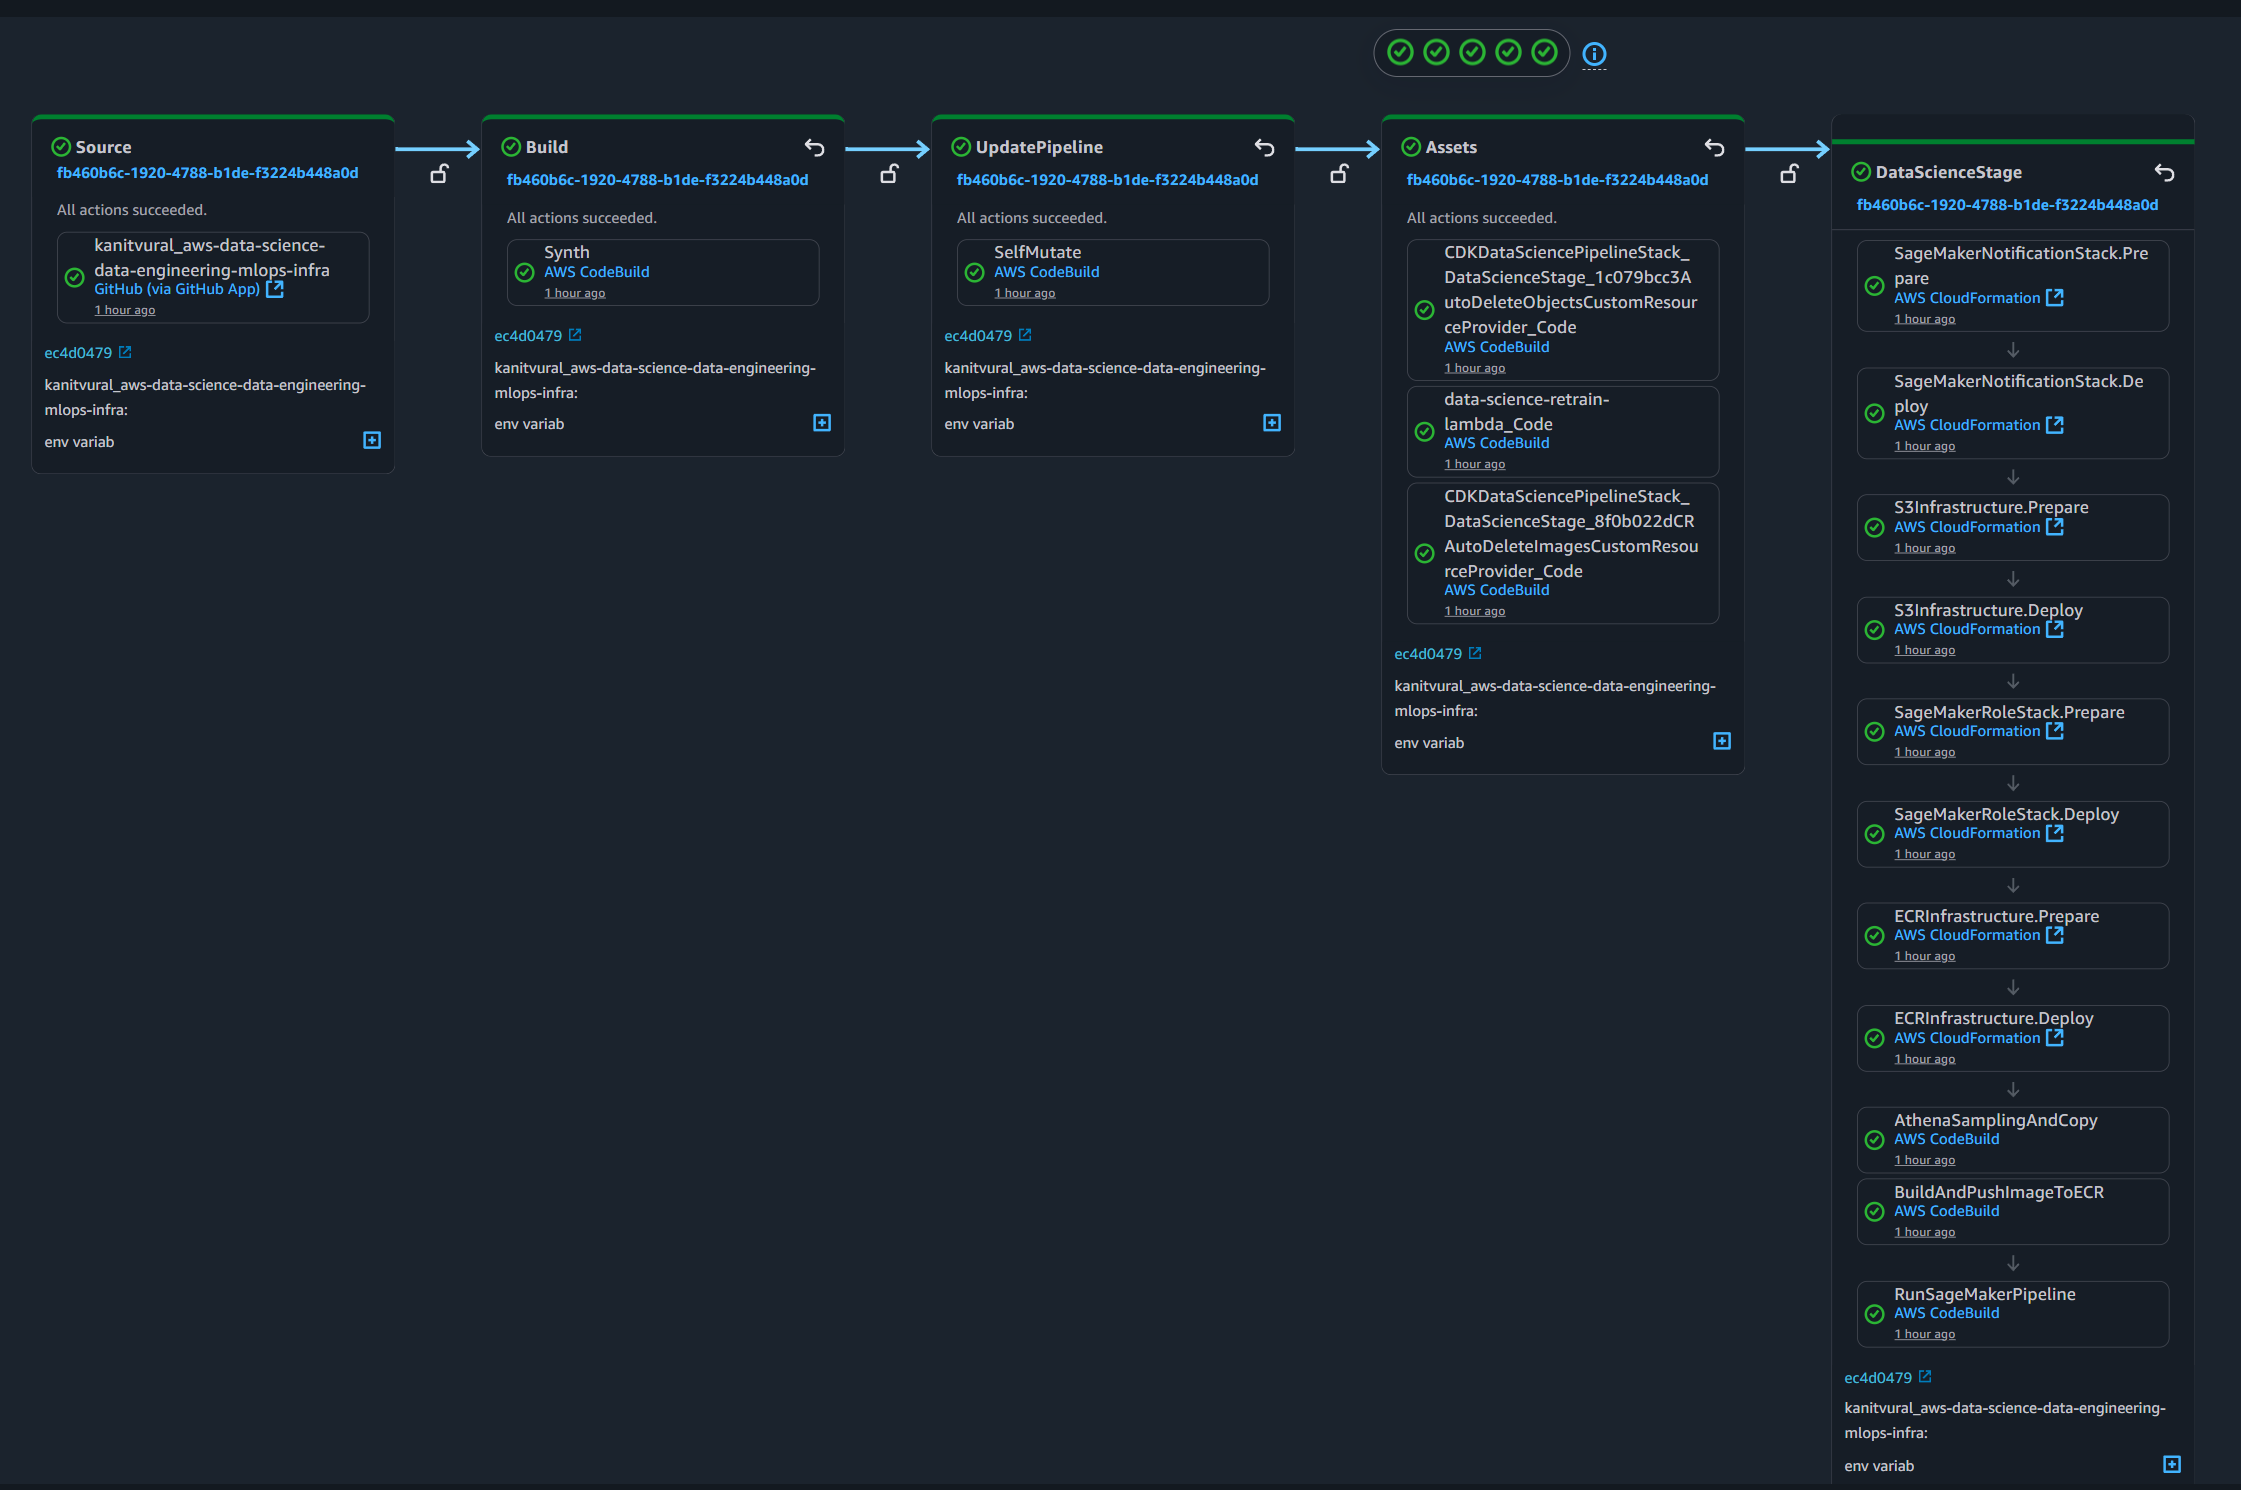Open external link icon for S3Infrastructure.Prepare
This screenshot has height=1490, width=2241.
point(2055,527)
